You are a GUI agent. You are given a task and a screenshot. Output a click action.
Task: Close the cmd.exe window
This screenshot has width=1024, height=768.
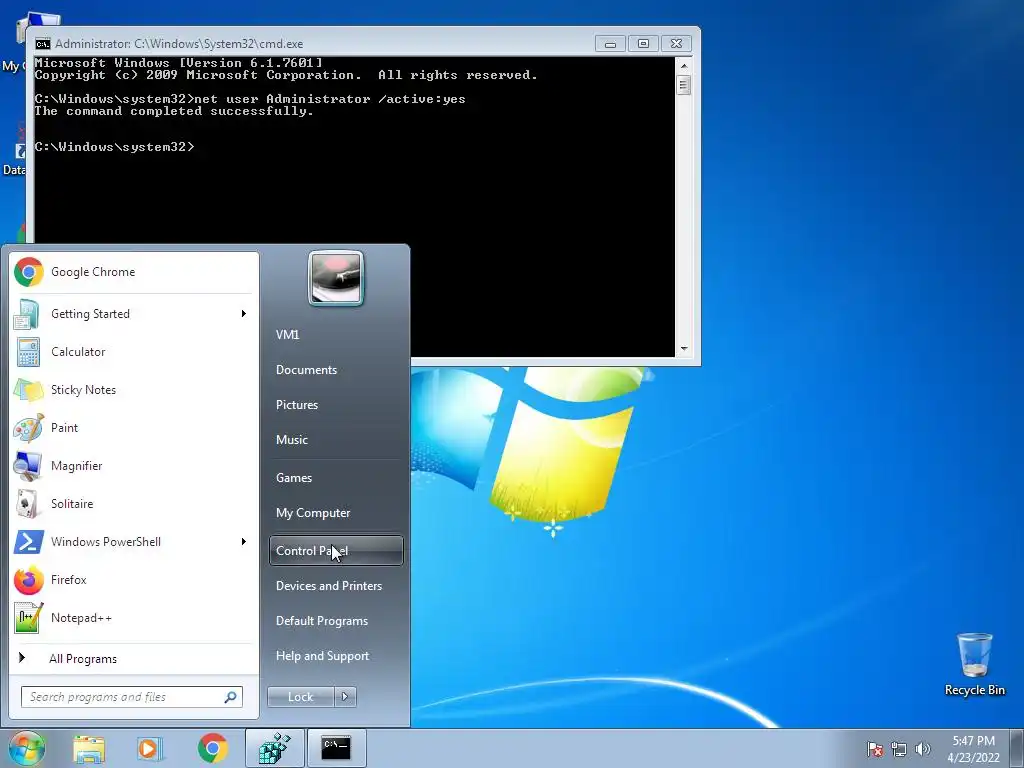click(x=677, y=44)
